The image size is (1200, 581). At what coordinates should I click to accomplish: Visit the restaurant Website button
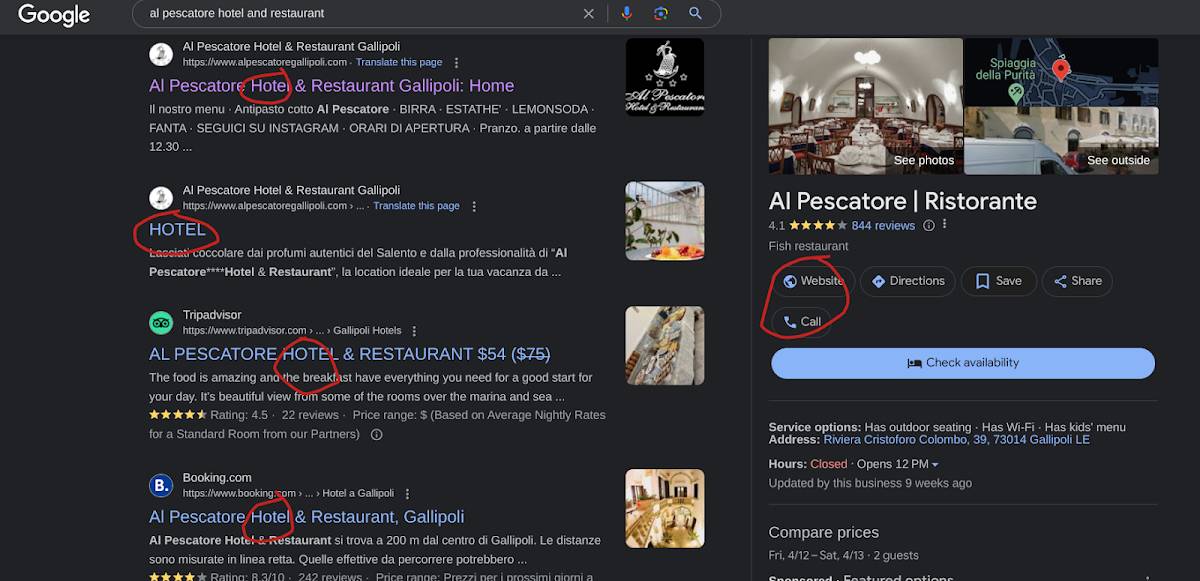point(813,281)
